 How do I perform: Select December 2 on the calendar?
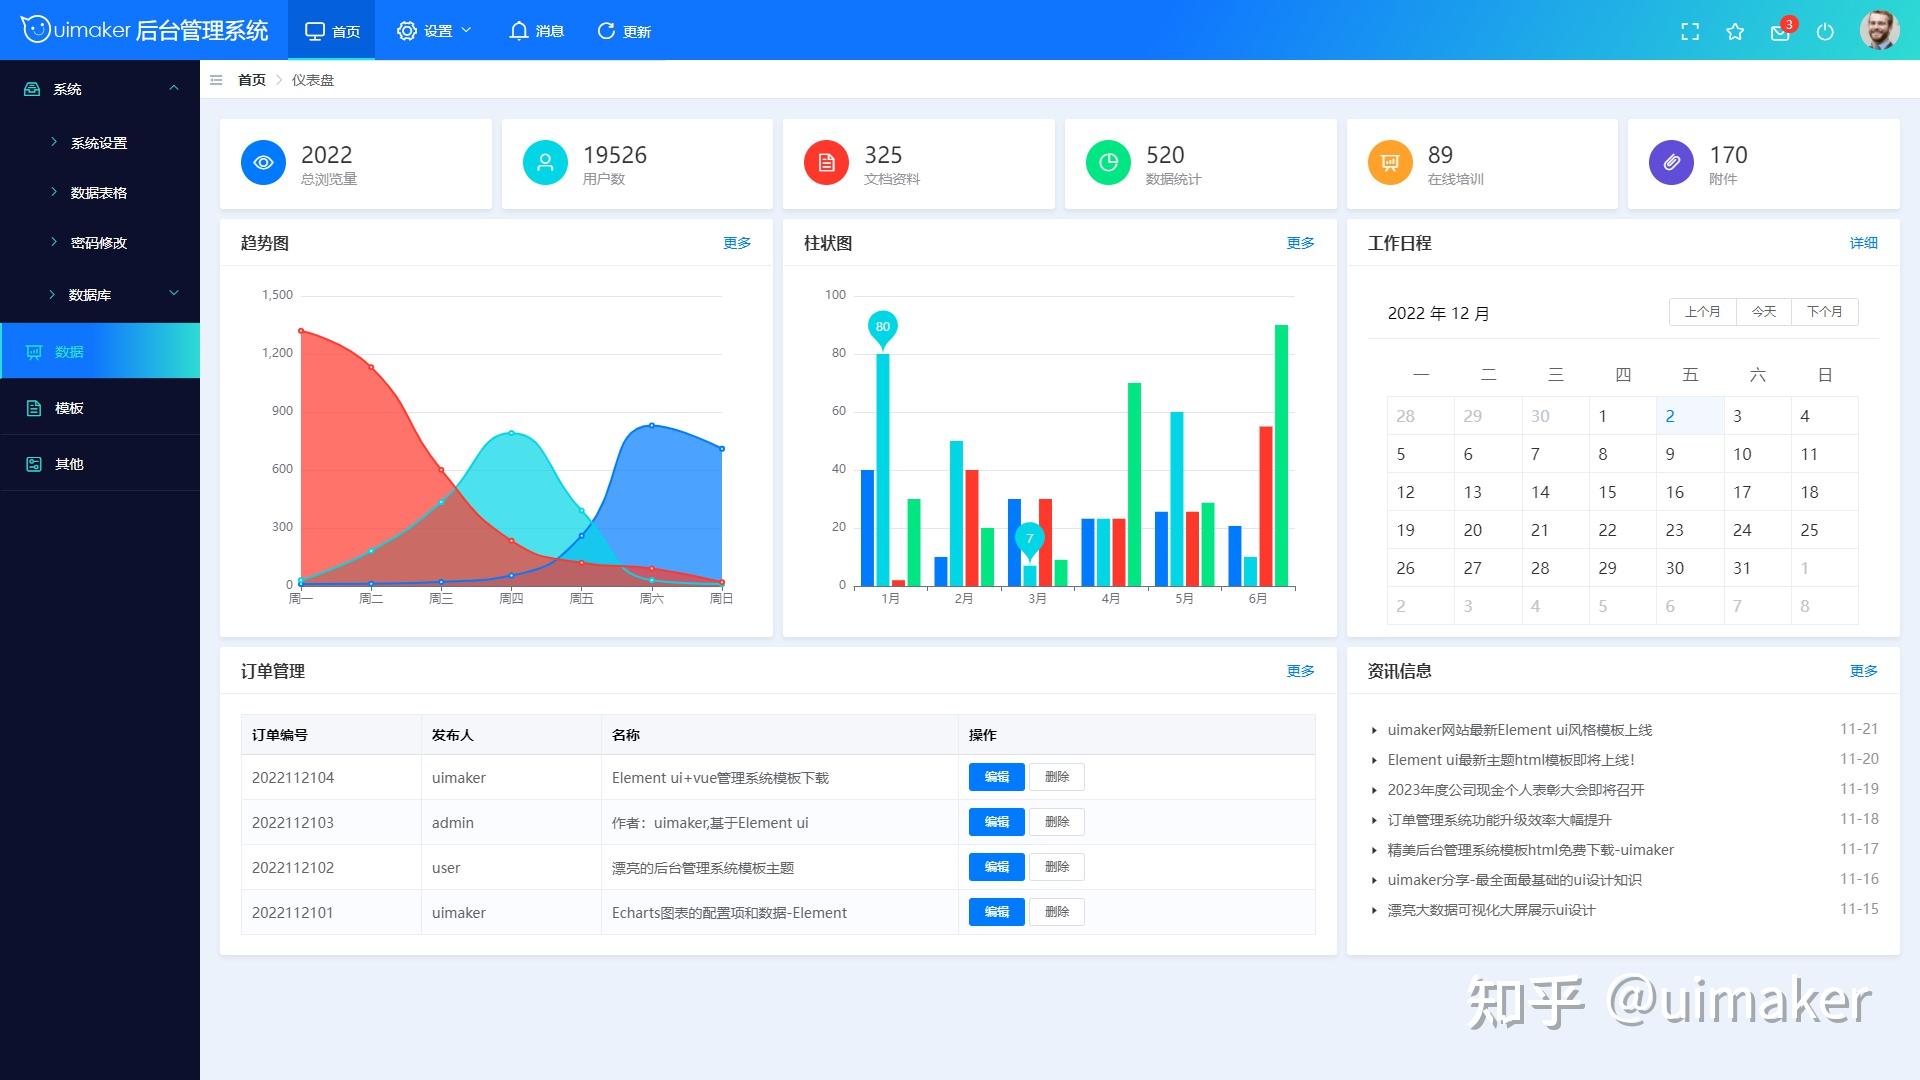pos(1690,416)
